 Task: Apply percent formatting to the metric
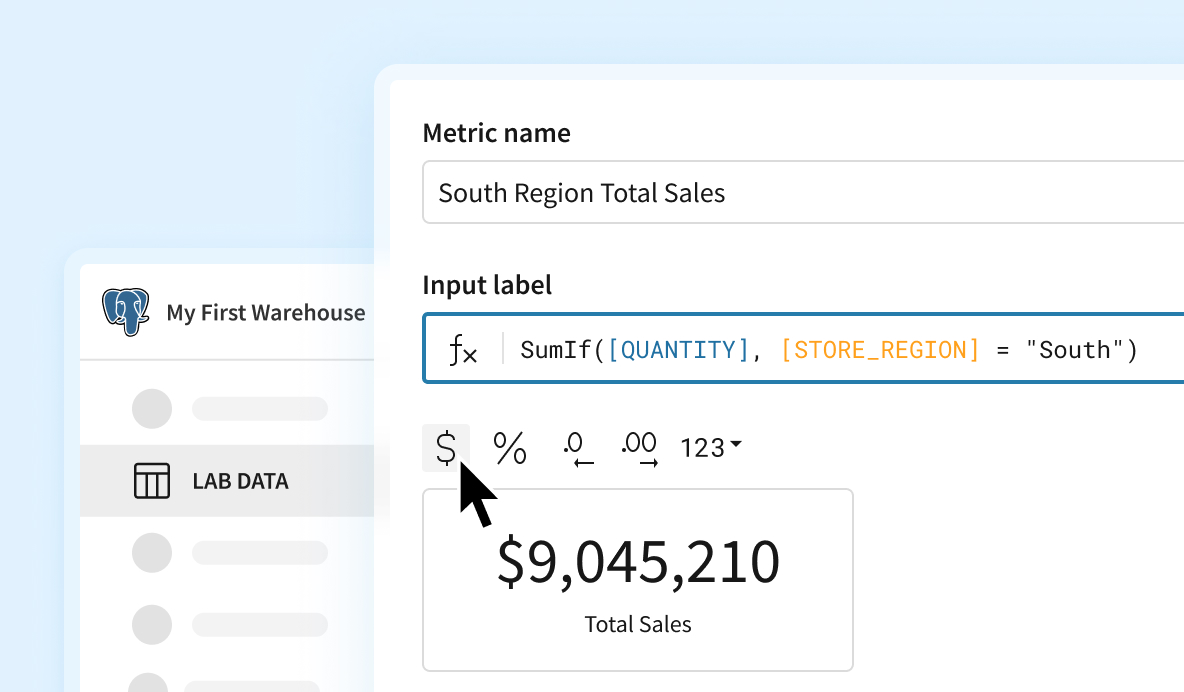[510, 448]
